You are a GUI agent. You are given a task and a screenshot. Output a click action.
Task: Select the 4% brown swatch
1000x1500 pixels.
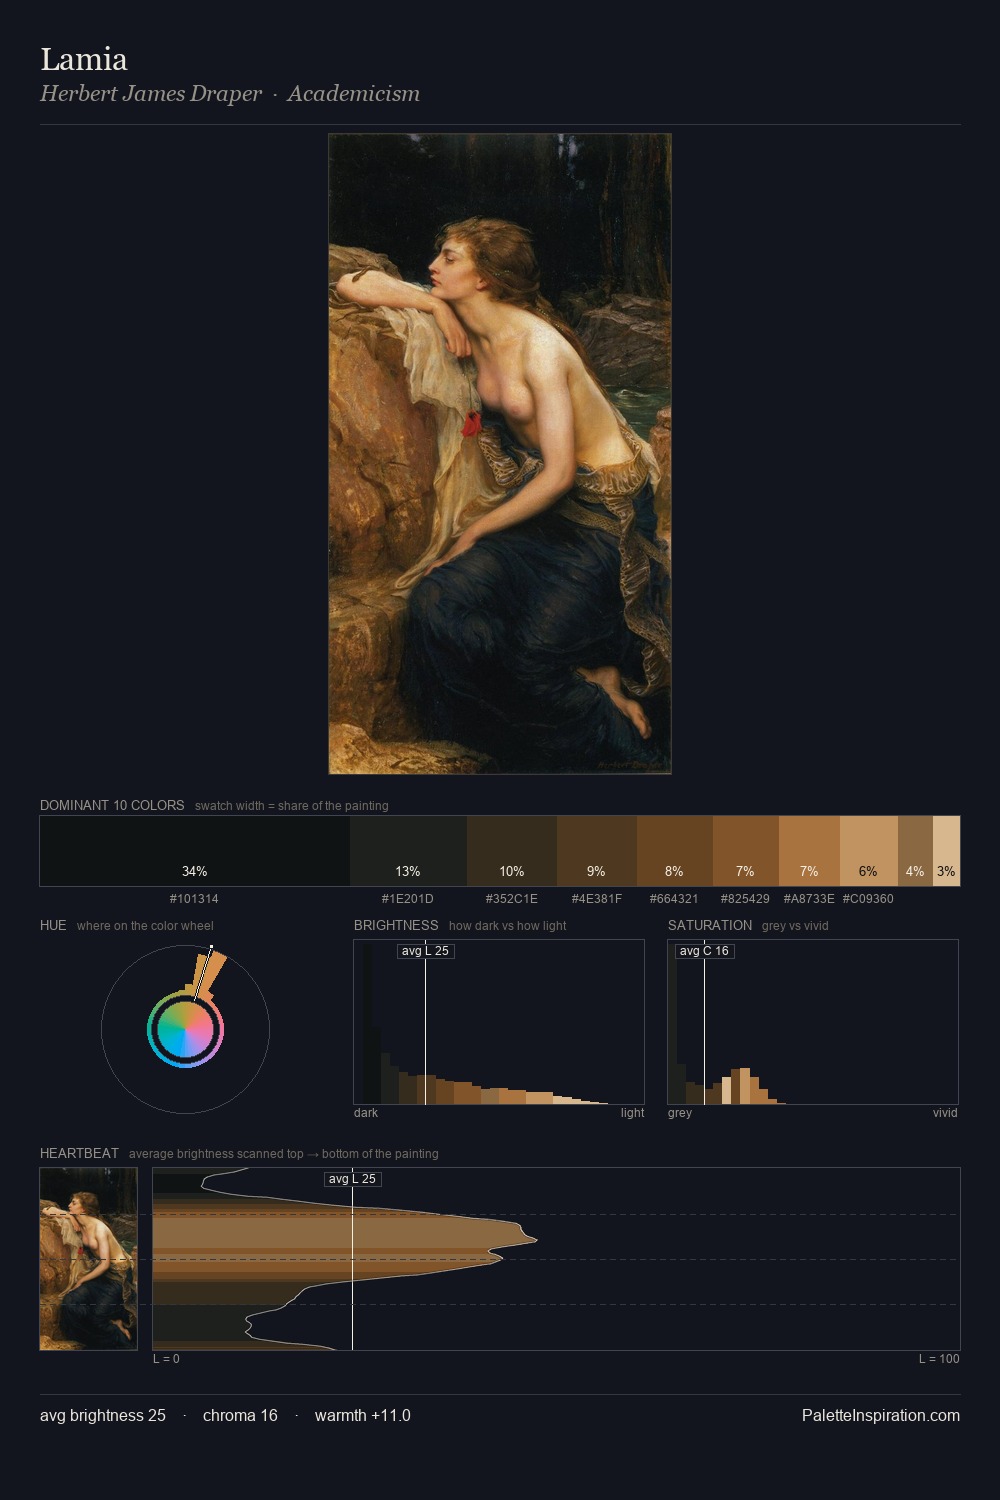click(915, 851)
